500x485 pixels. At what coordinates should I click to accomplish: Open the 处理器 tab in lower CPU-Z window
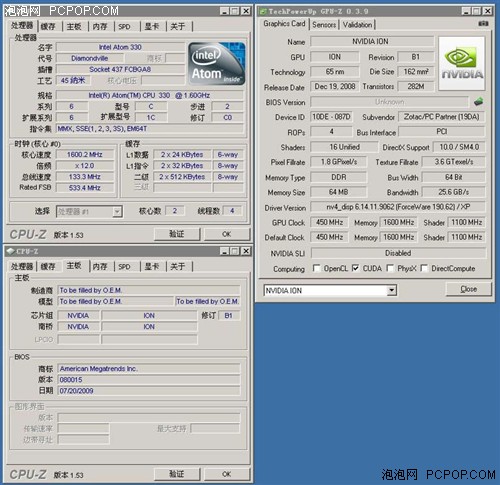(x=22, y=266)
